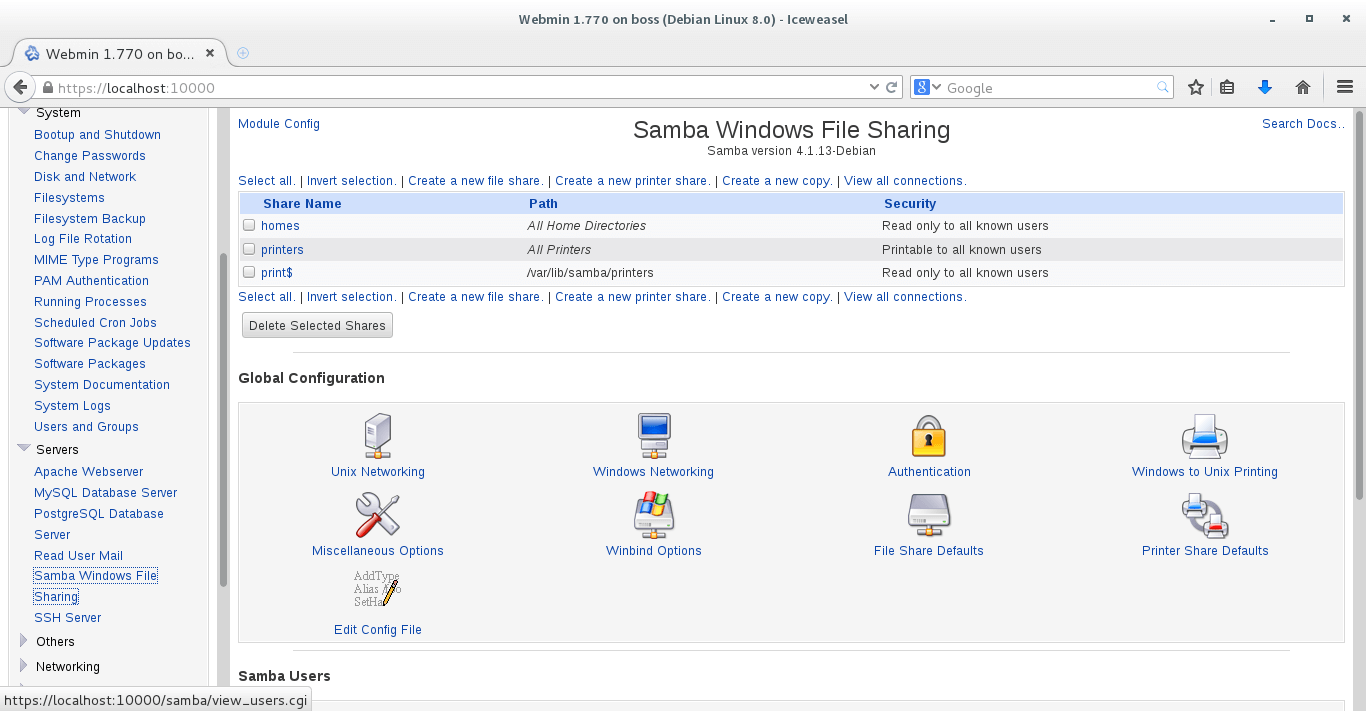
Task: Reload the page with the refresh icon
Action: (x=892, y=87)
